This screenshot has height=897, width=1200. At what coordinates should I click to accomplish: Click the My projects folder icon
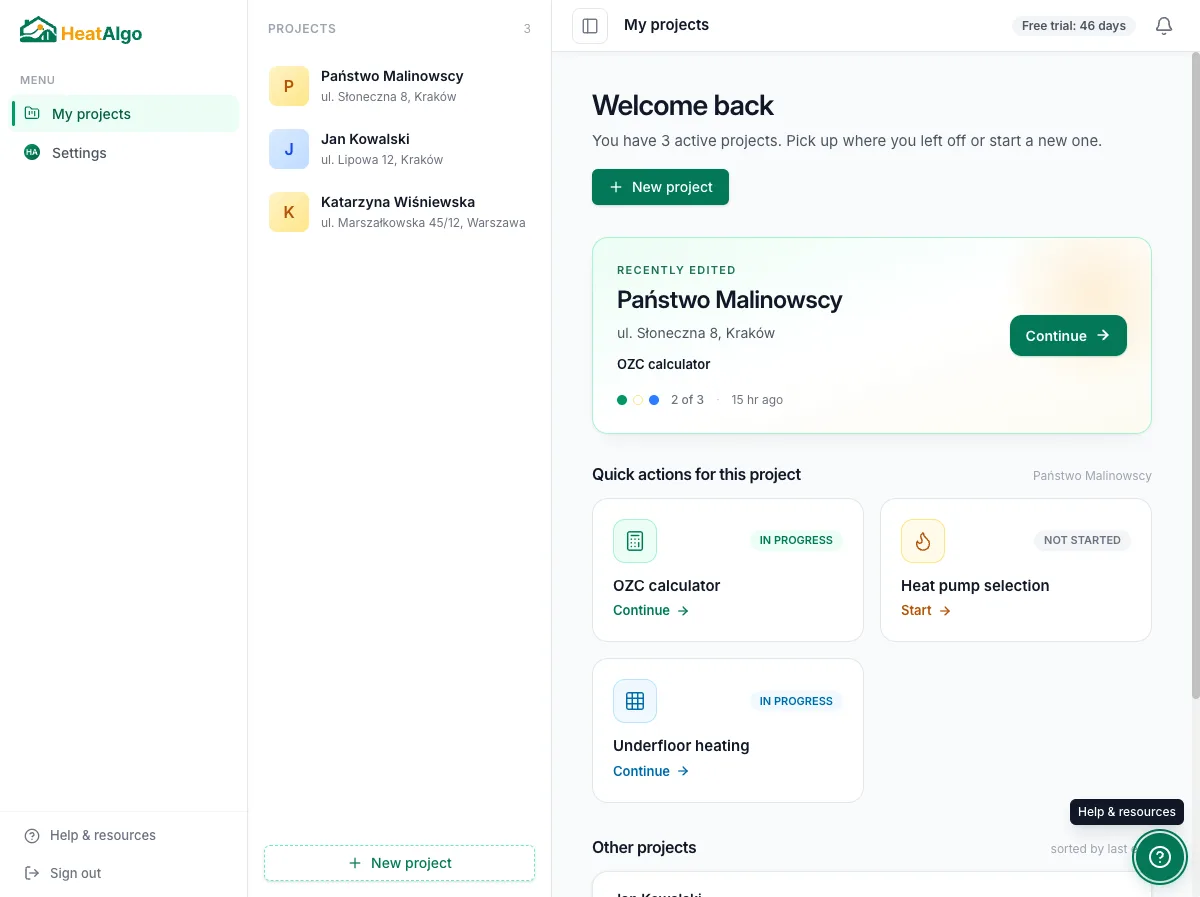point(32,114)
